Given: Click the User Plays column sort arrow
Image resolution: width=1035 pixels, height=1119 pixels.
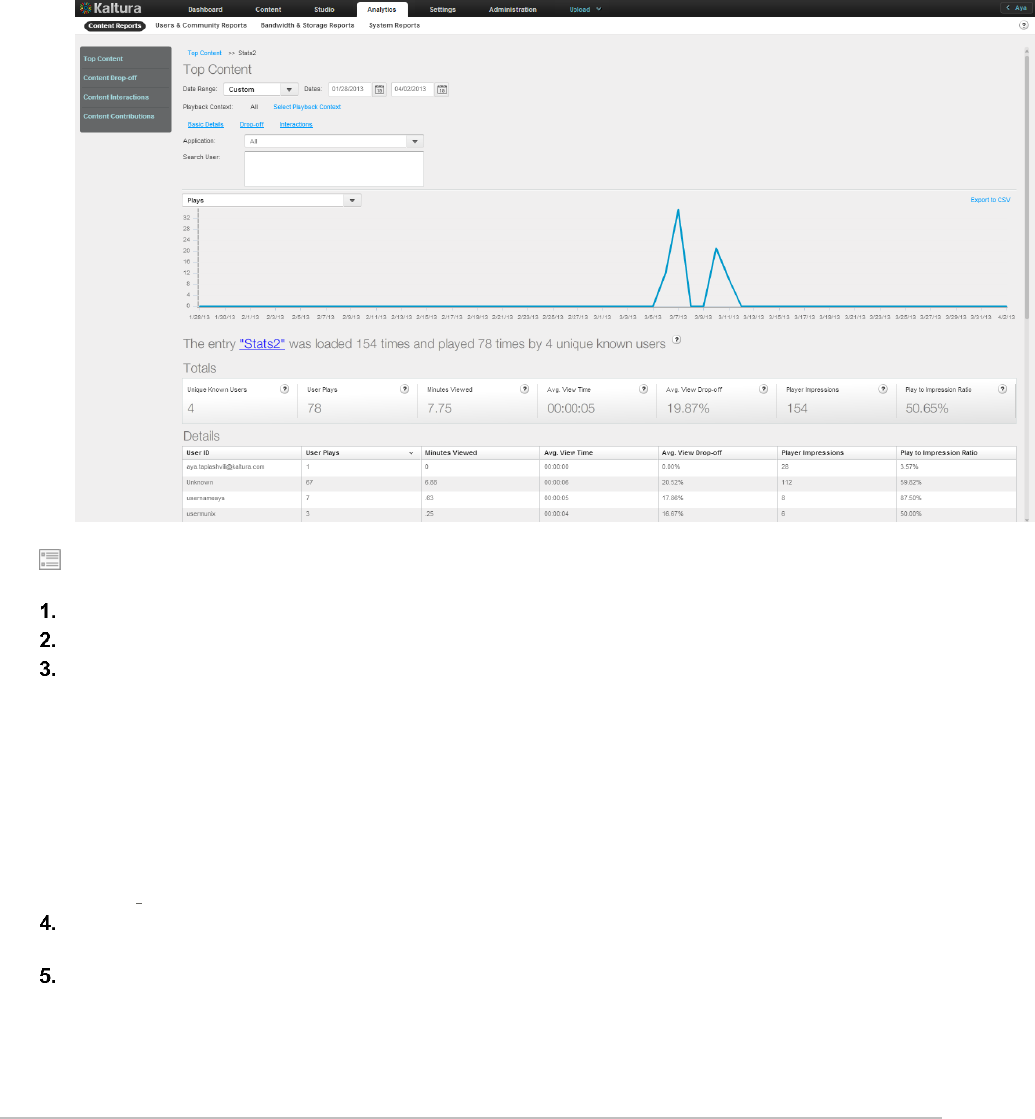Looking at the screenshot, I should (411, 453).
